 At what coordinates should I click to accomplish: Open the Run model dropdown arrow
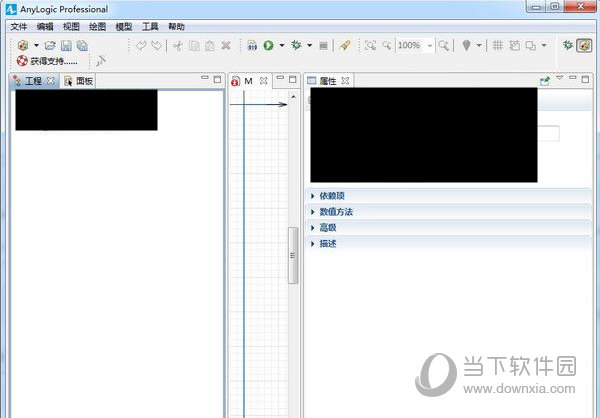282,46
